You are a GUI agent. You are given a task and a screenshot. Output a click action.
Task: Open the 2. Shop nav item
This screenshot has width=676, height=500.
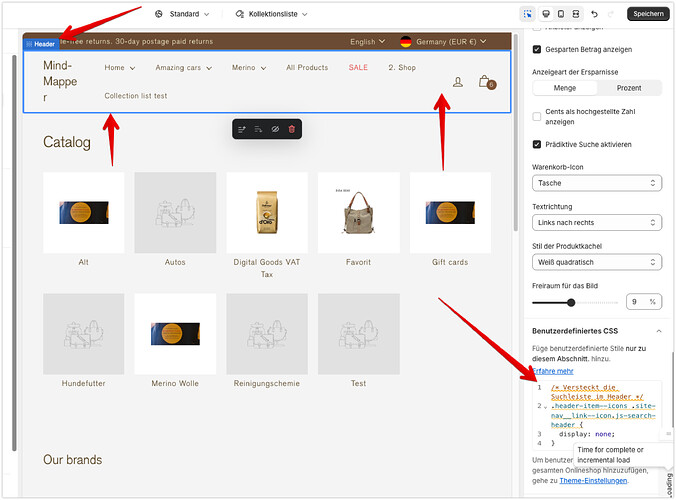[402, 68]
